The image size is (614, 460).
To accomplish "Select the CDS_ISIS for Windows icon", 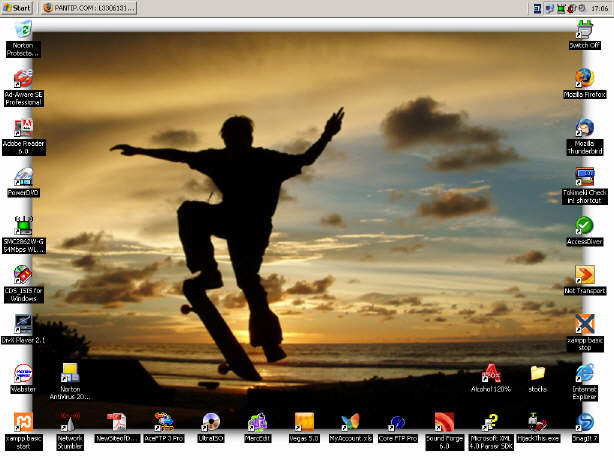I will coord(23,284).
